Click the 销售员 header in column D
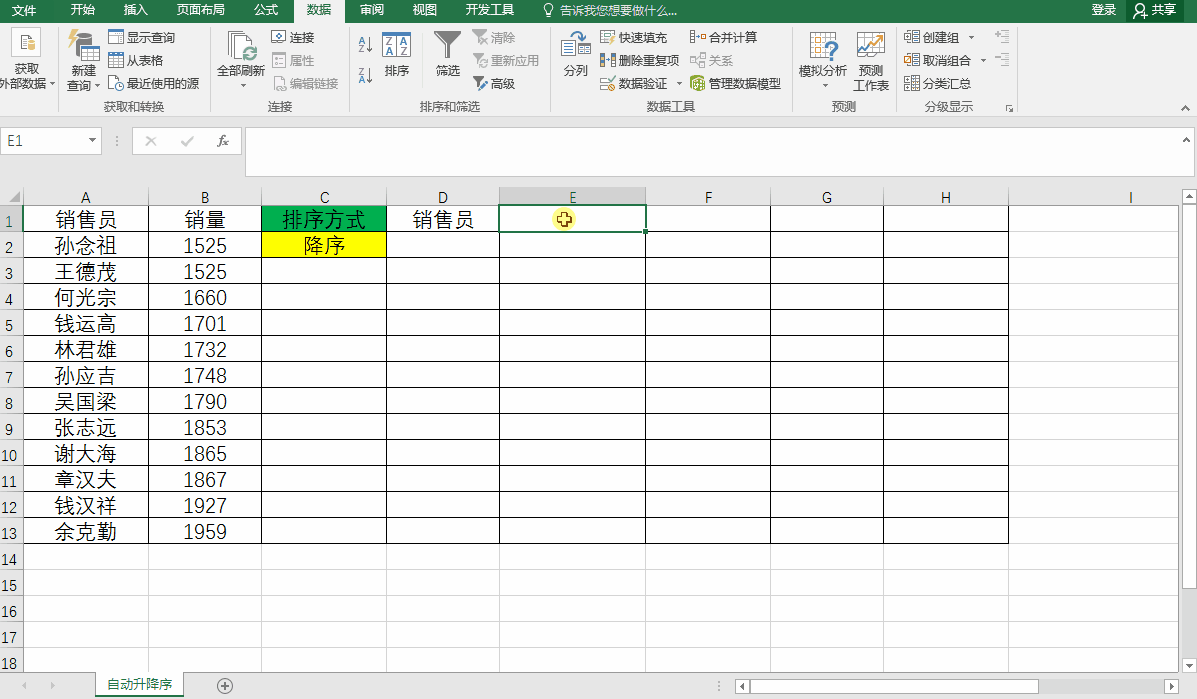The image size is (1197, 699). click(x=443, y=219)
